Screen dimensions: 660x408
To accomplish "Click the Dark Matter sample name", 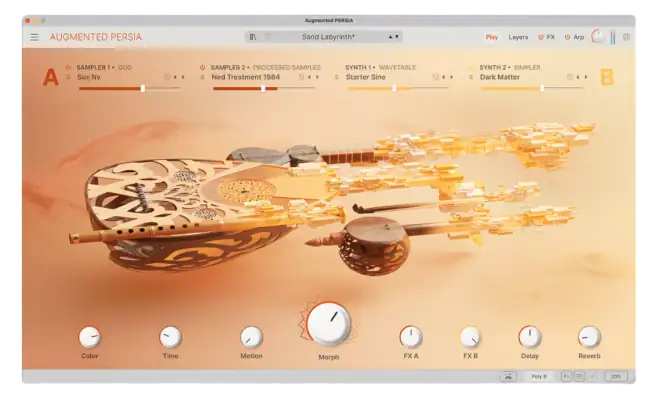I will pyautogui.click(x=500, y=77).
